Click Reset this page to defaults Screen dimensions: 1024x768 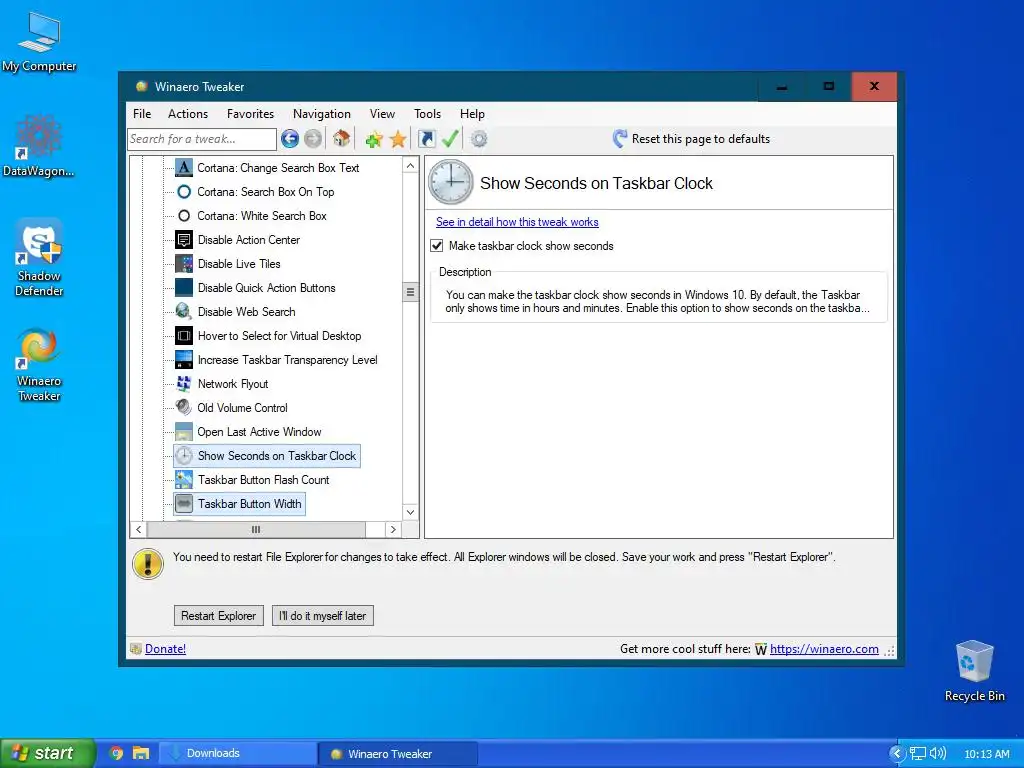point(701,138)
